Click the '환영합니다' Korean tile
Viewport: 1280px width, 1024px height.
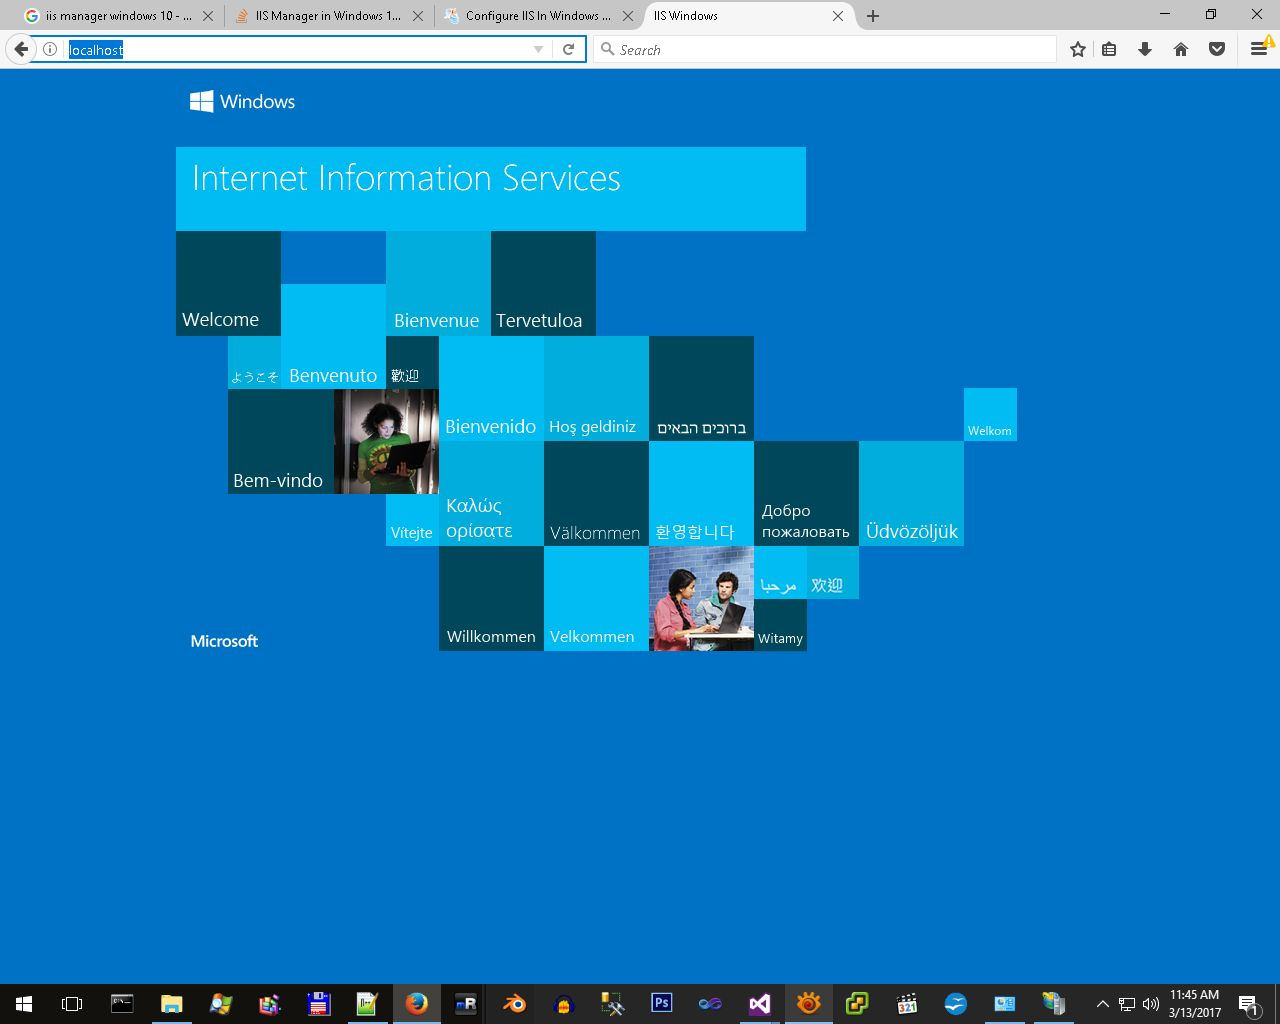pos(701,494)
